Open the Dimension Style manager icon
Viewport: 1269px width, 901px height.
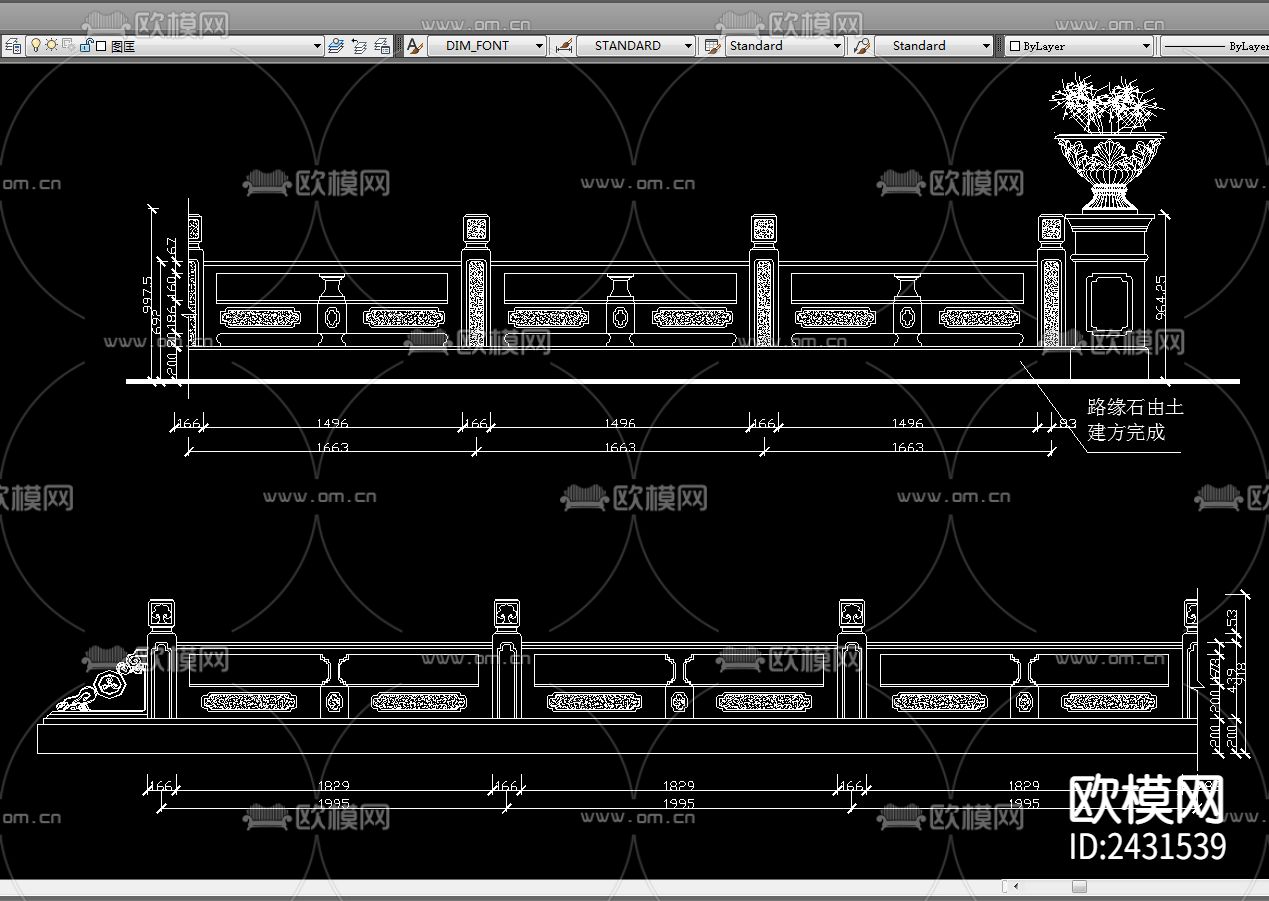[565, 46]
